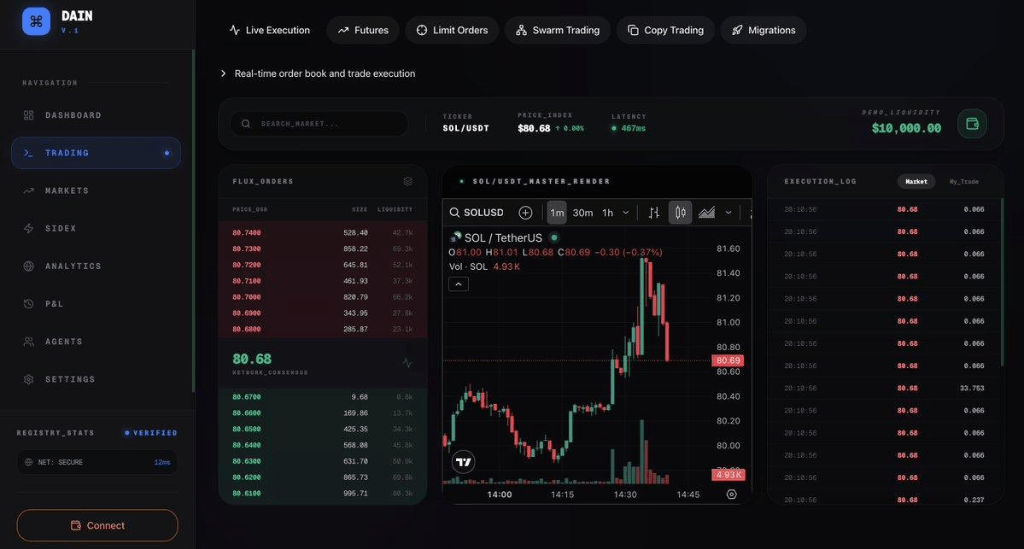
Task: Switch execution log to My_Trade view
Action: [x=964, y=181]
